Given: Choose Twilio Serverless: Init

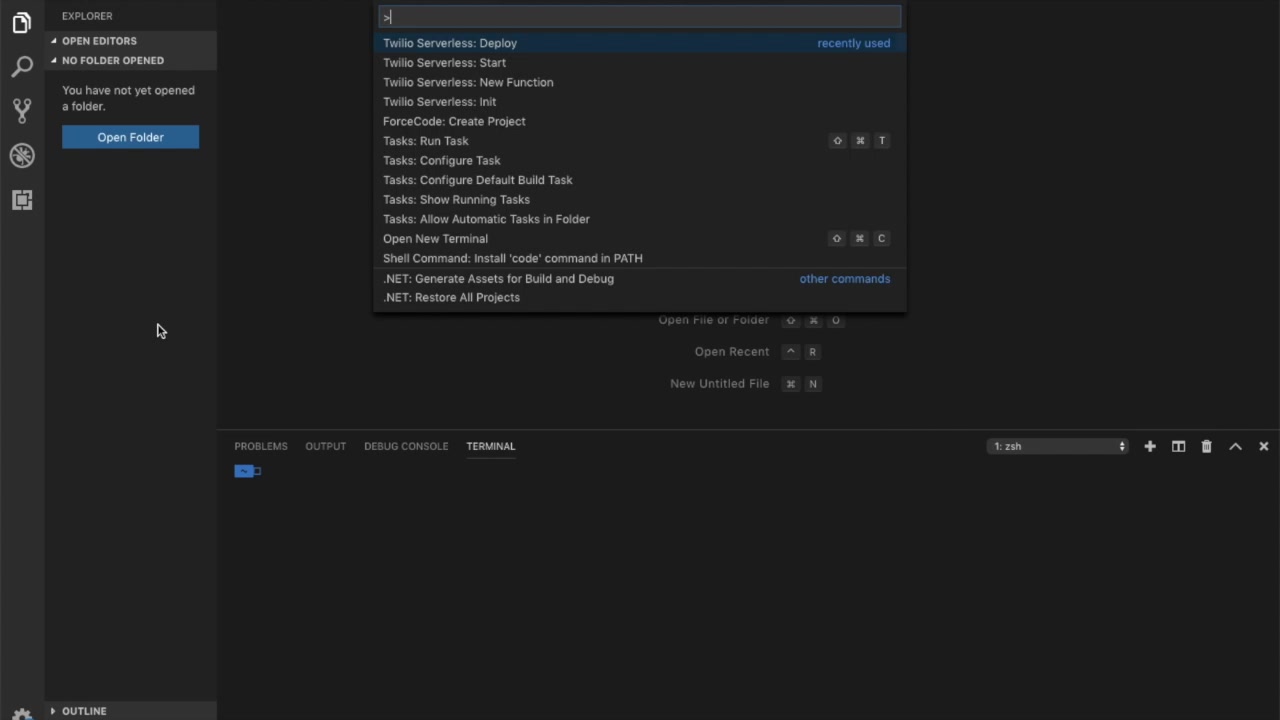Looking at the screenshot, I should pos(640,102).
